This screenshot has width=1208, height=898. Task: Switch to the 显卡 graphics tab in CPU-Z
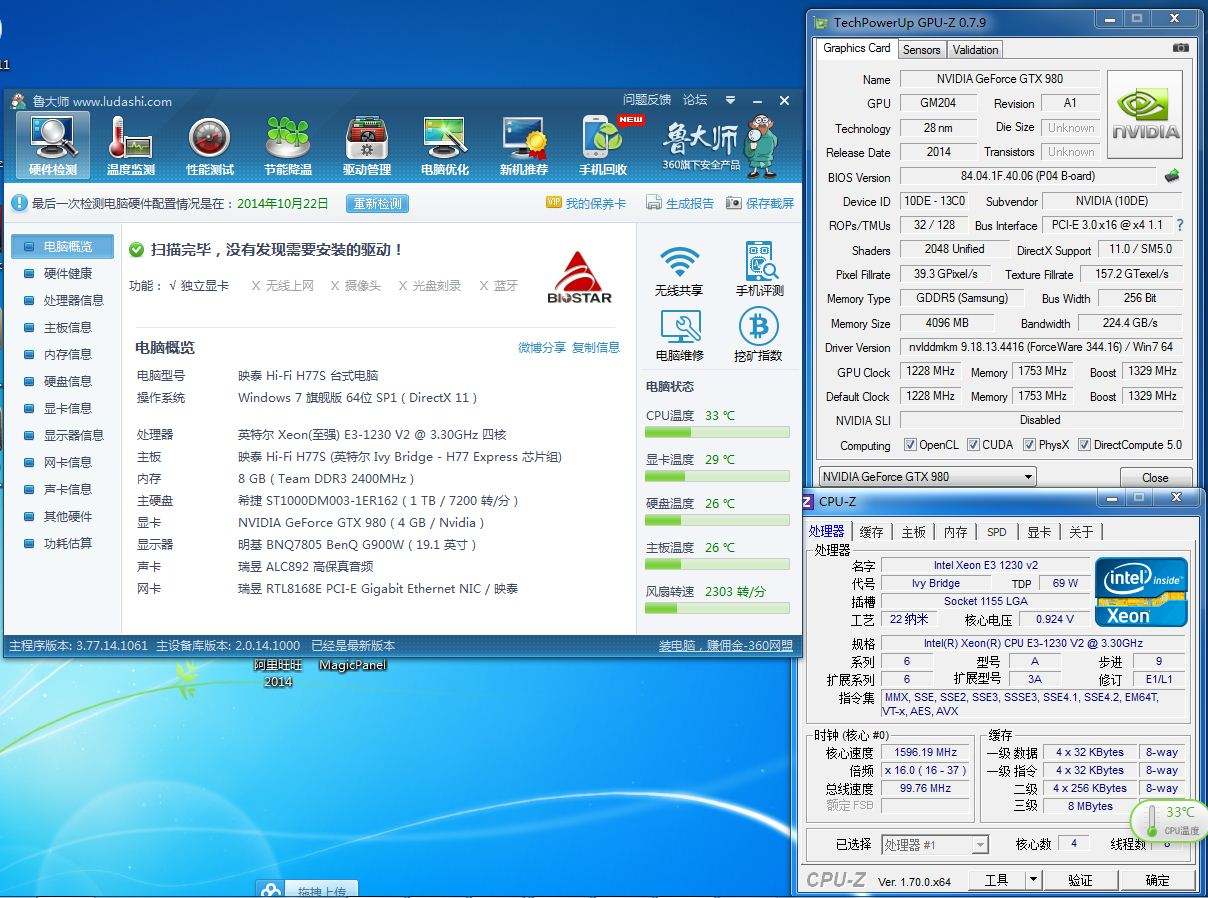coord(1039,532)
